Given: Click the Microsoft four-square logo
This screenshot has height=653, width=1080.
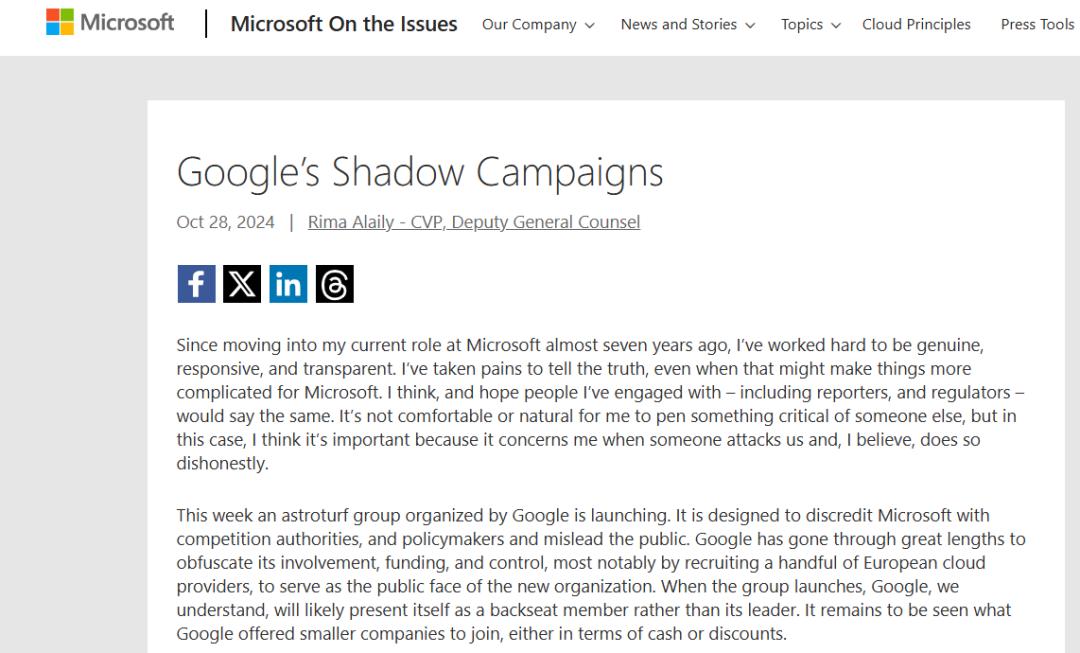Looking at the screenshot, I should [60, 22].
